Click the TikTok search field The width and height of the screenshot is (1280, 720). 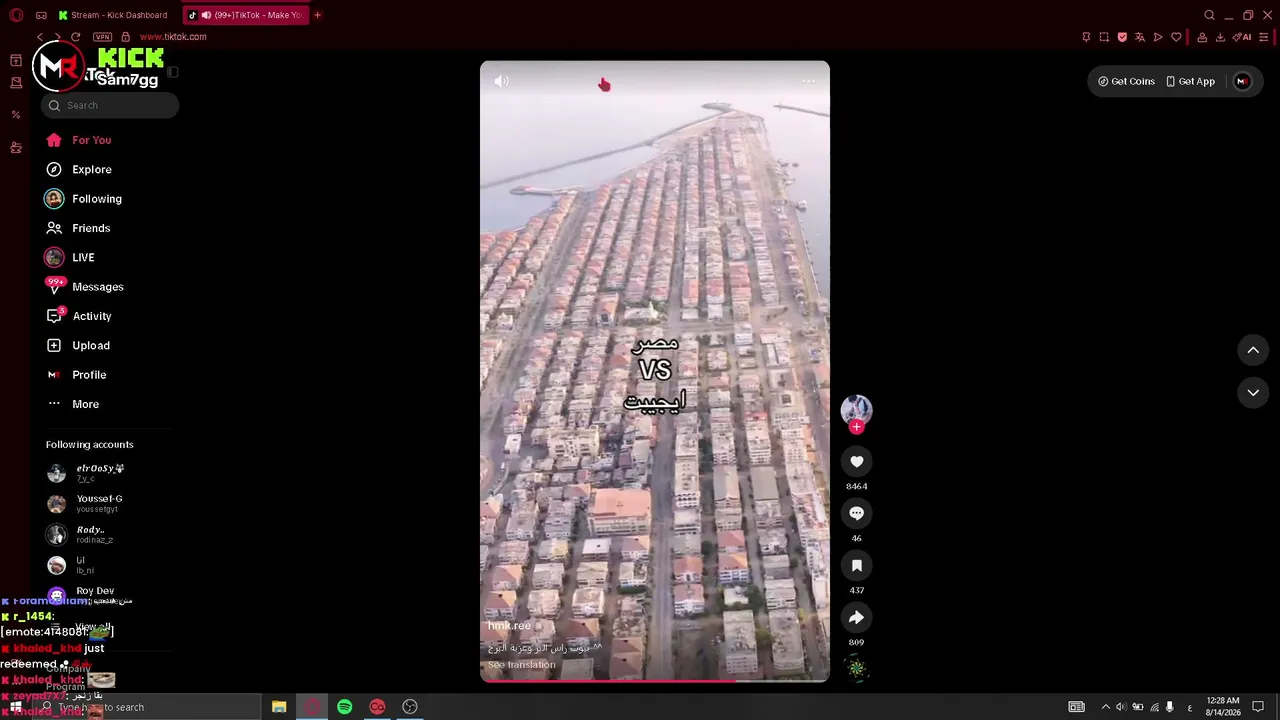point(110,105)
